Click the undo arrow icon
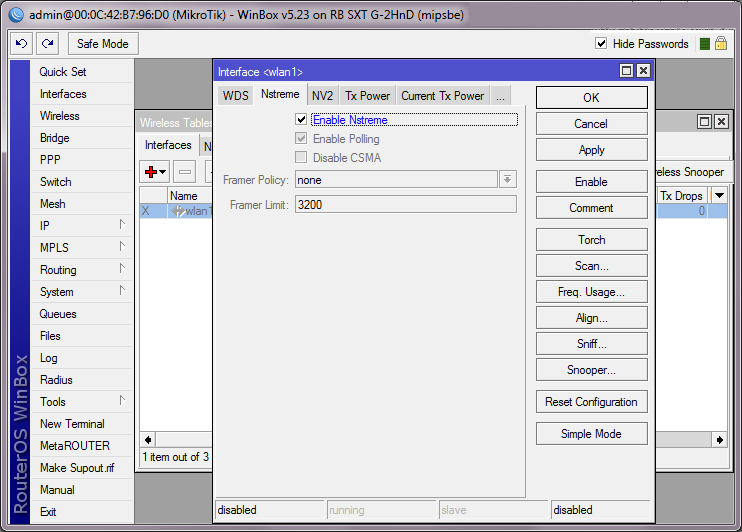This screenshot has height=532, width=742. tap(21, 44)
